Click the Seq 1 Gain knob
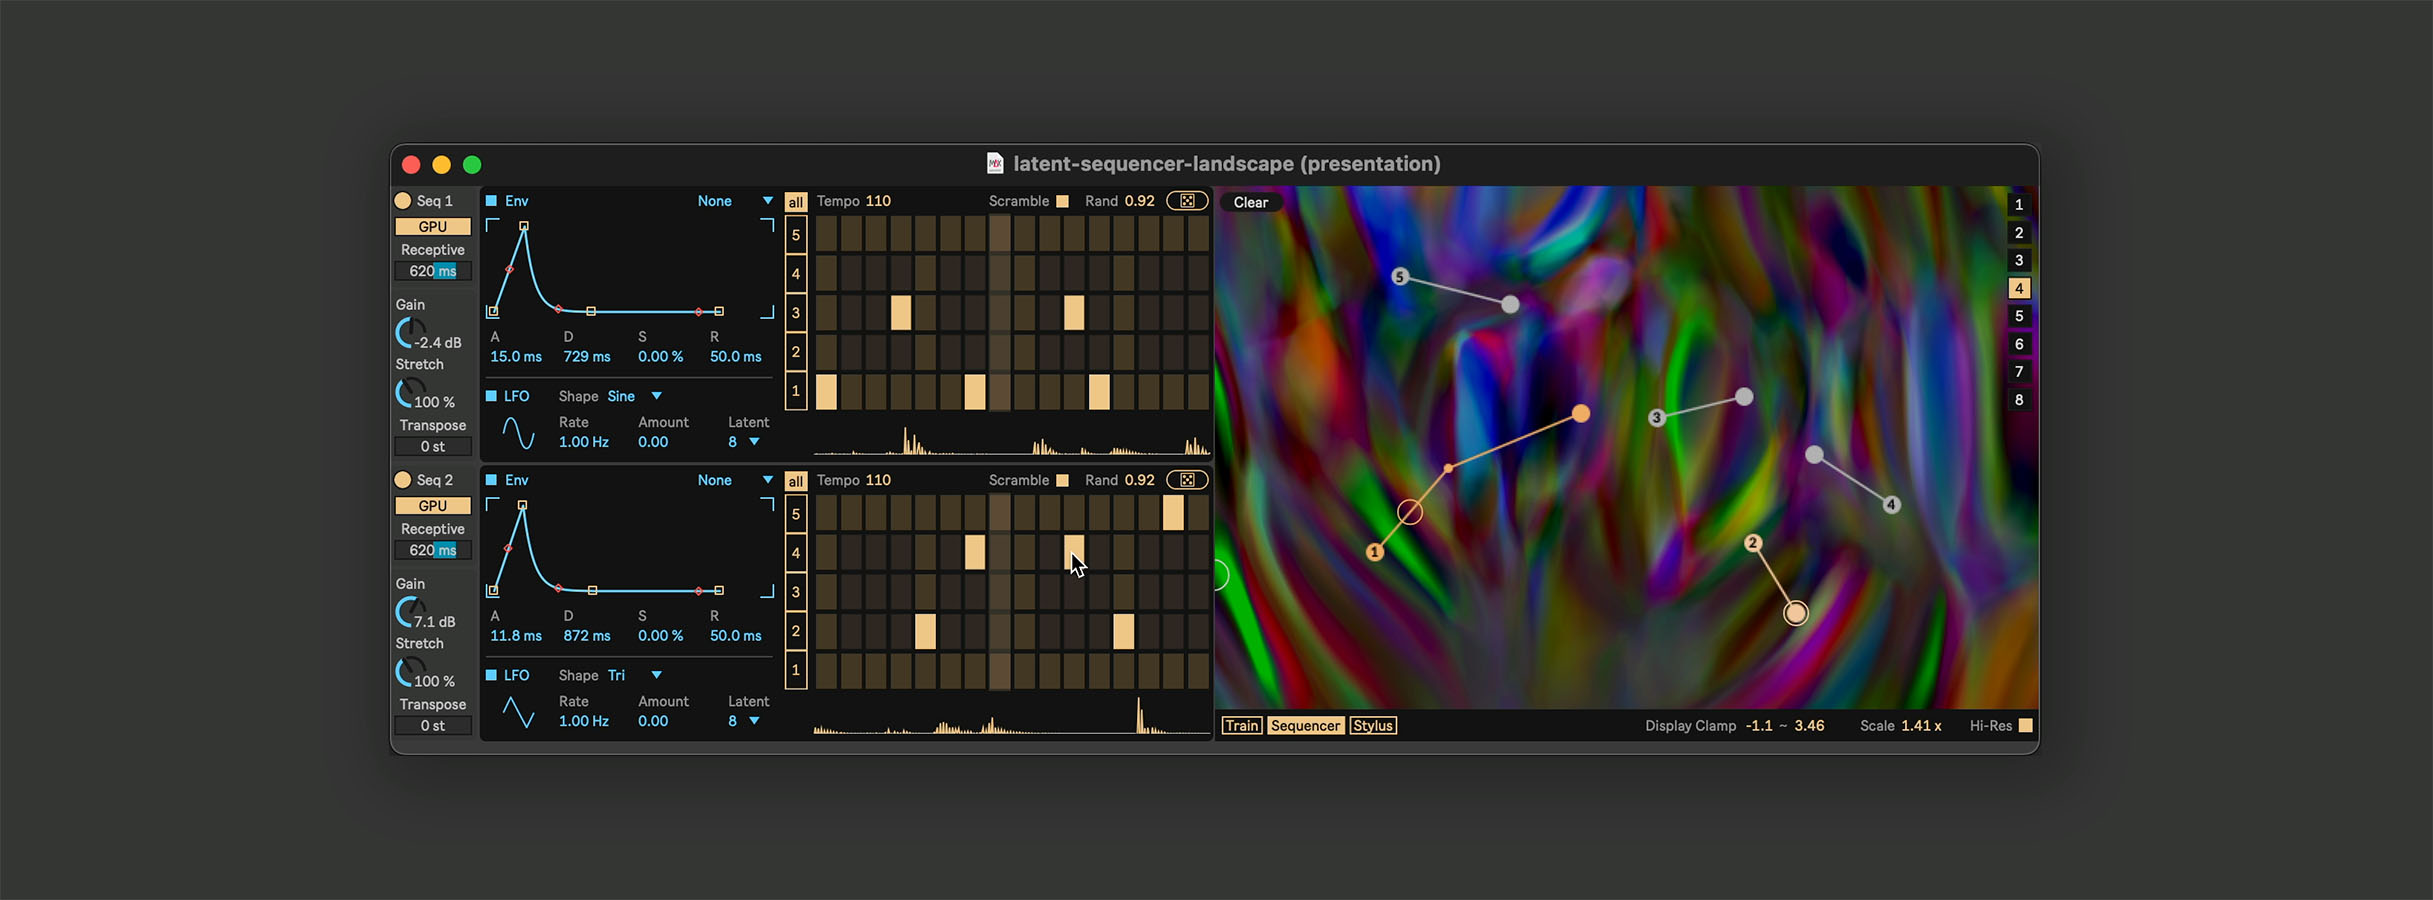This screenshot has width=2433, height=900. click(410, 333)
